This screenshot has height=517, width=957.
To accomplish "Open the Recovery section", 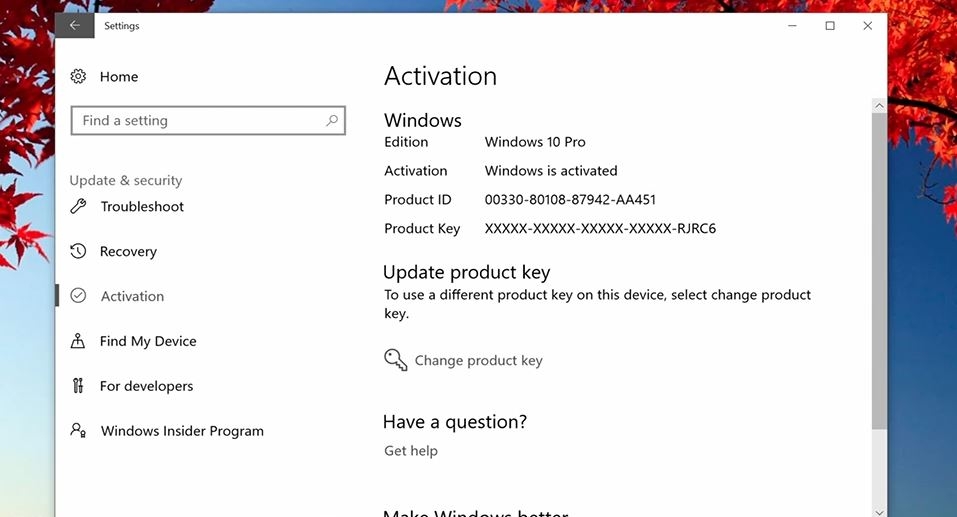I will click(x=128, y=251).
